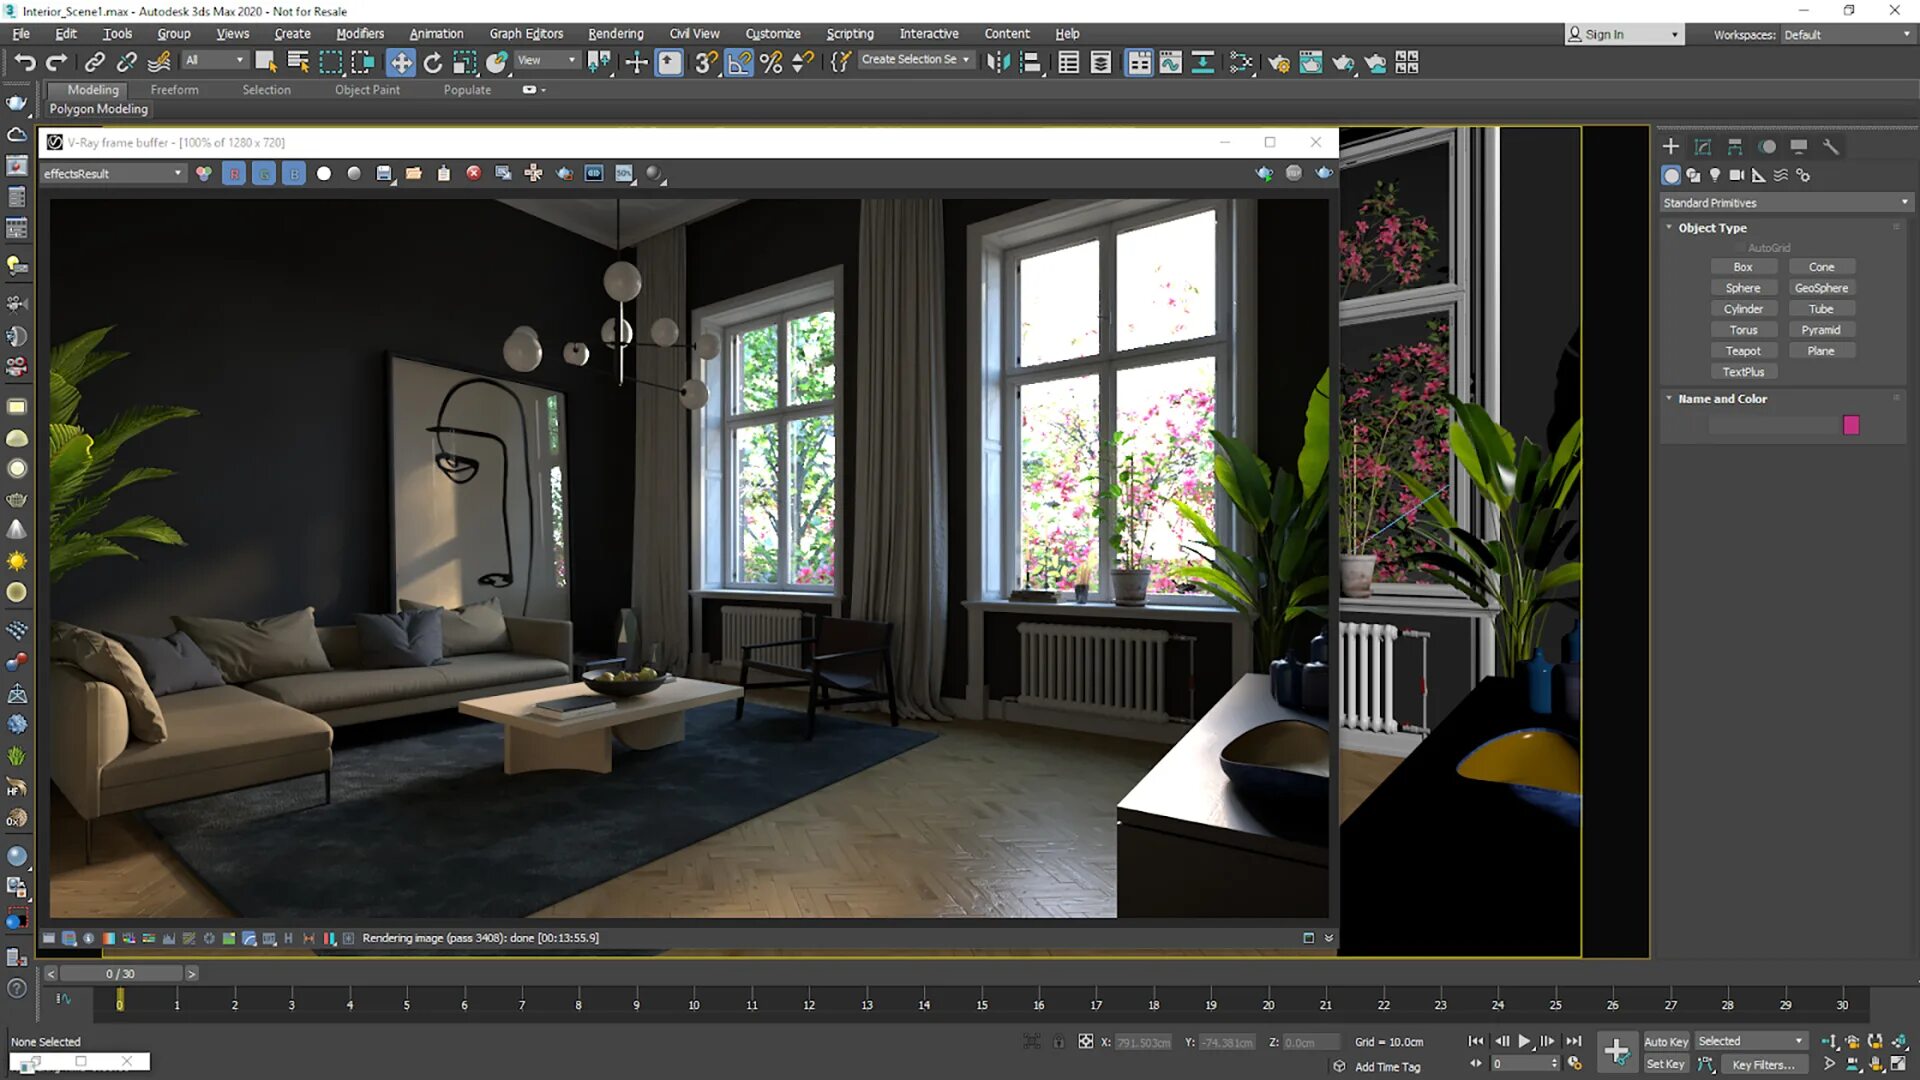Click the Modifiers menu item
Image resolution: width=1920 pixels, height=1080 pixels.
pyautogui.click(x=359, y=33)
